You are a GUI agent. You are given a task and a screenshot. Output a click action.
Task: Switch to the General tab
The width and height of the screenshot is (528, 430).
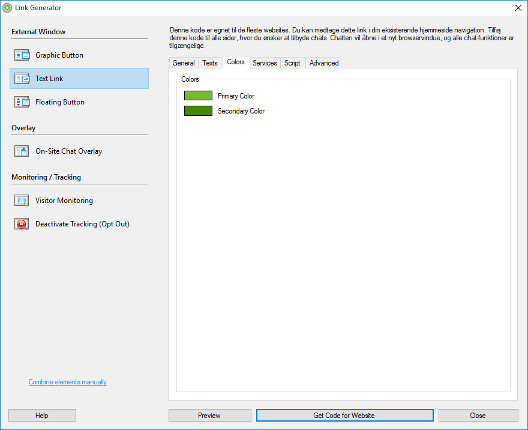pos(184,63)
